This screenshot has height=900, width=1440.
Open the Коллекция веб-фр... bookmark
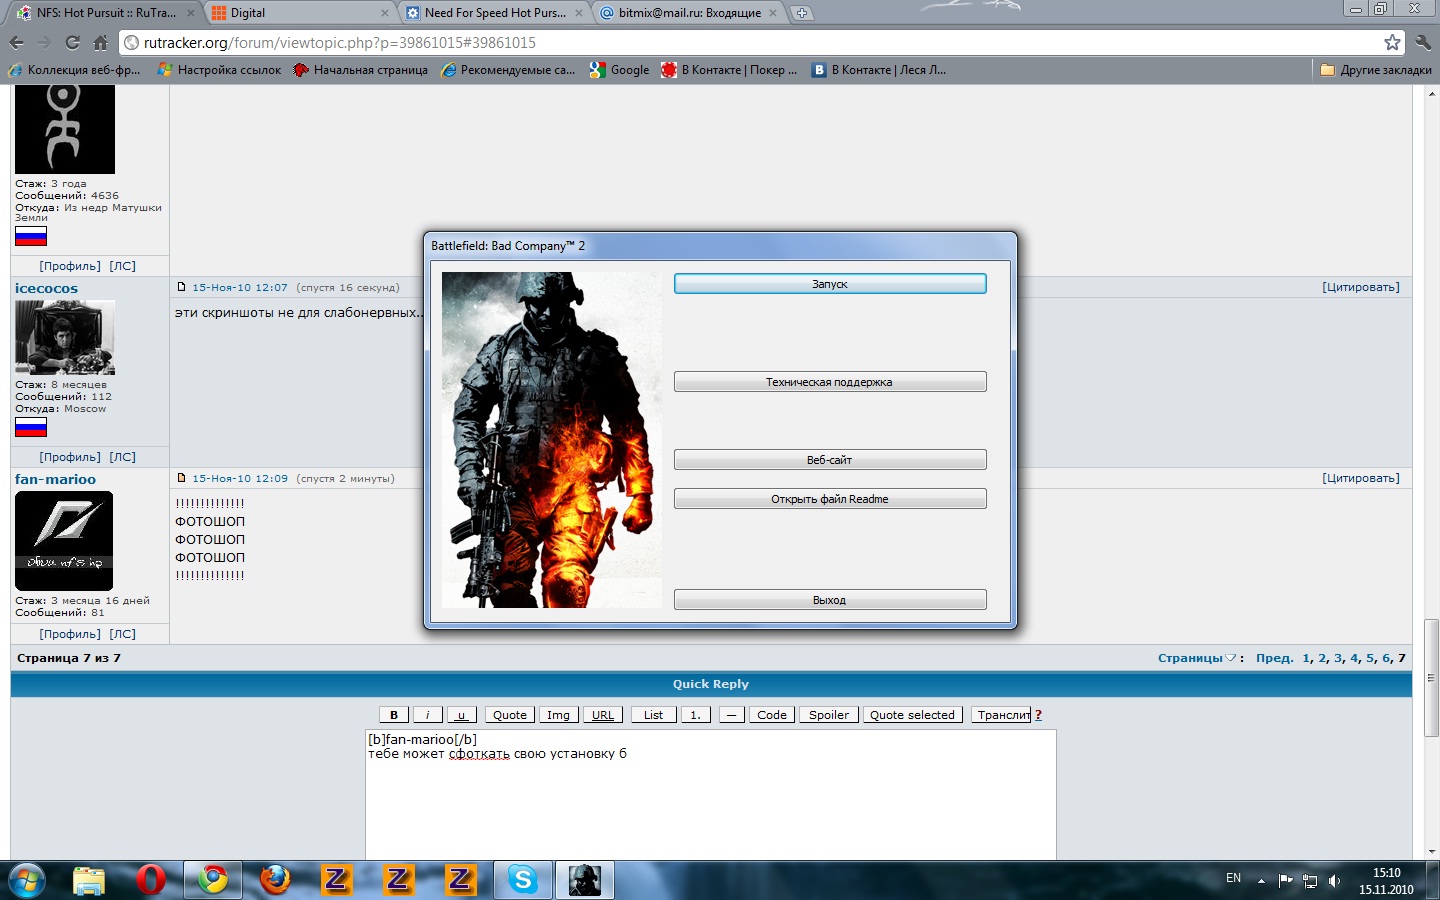tap(73, 70)
